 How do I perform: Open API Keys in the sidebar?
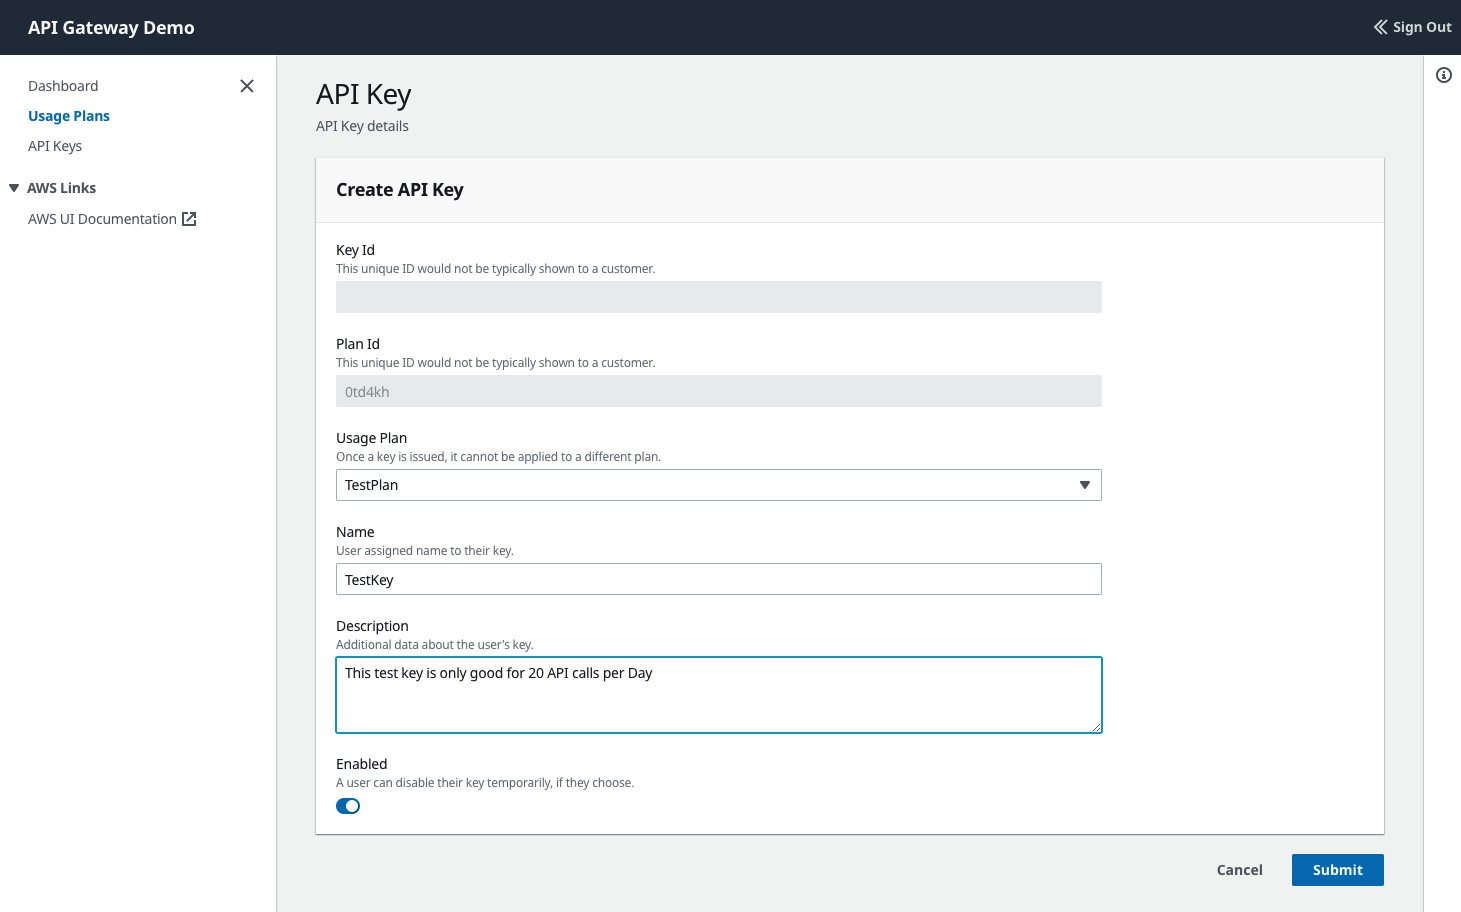pos(55,146)
